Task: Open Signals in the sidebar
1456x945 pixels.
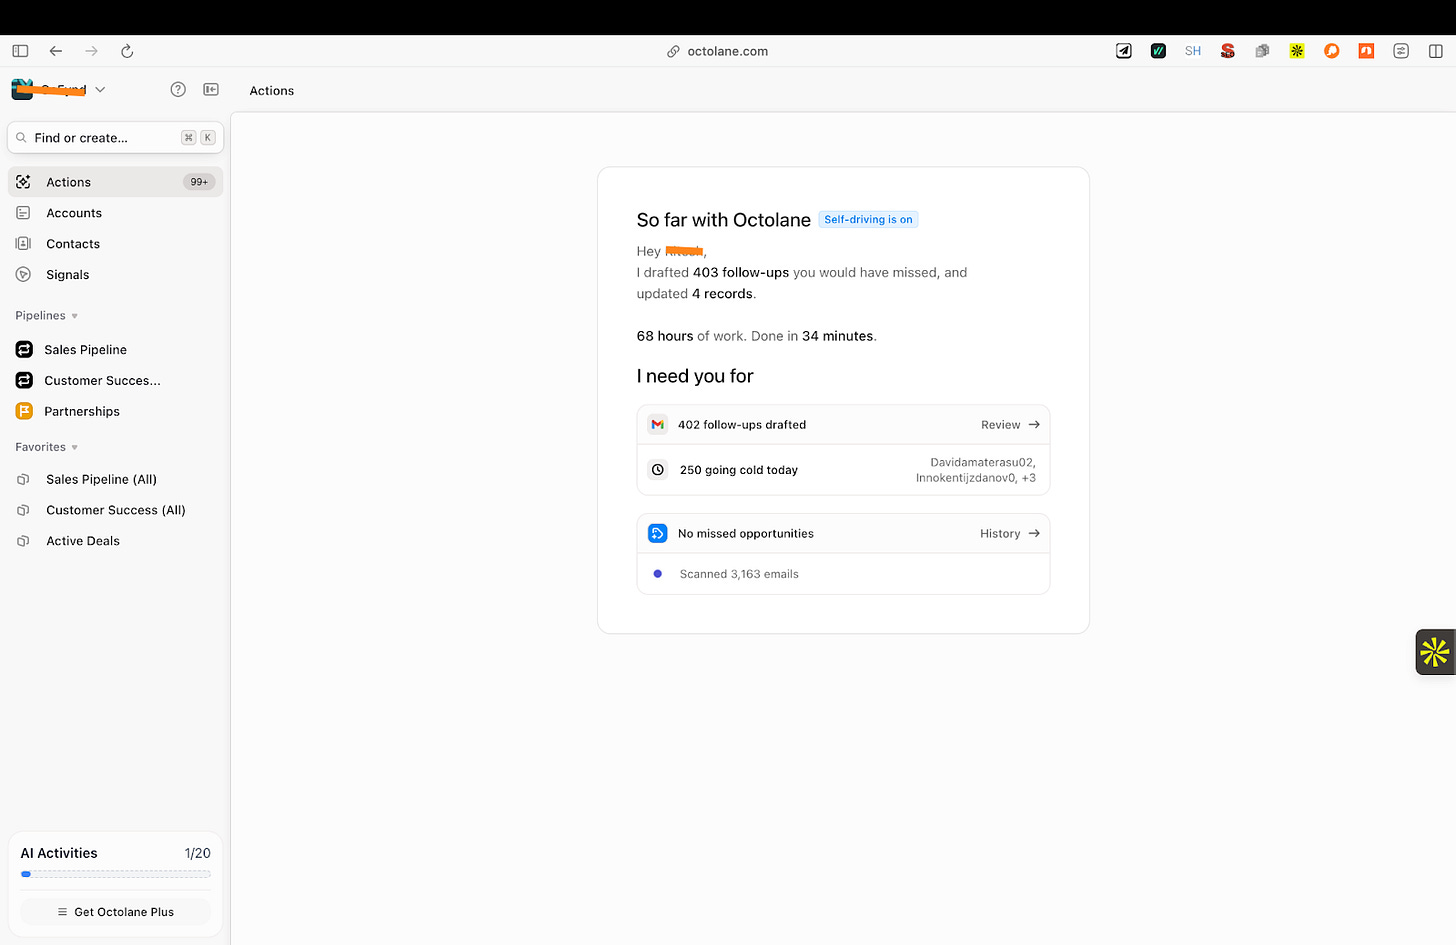Action: pyautogui.click(x=116, y=275)
